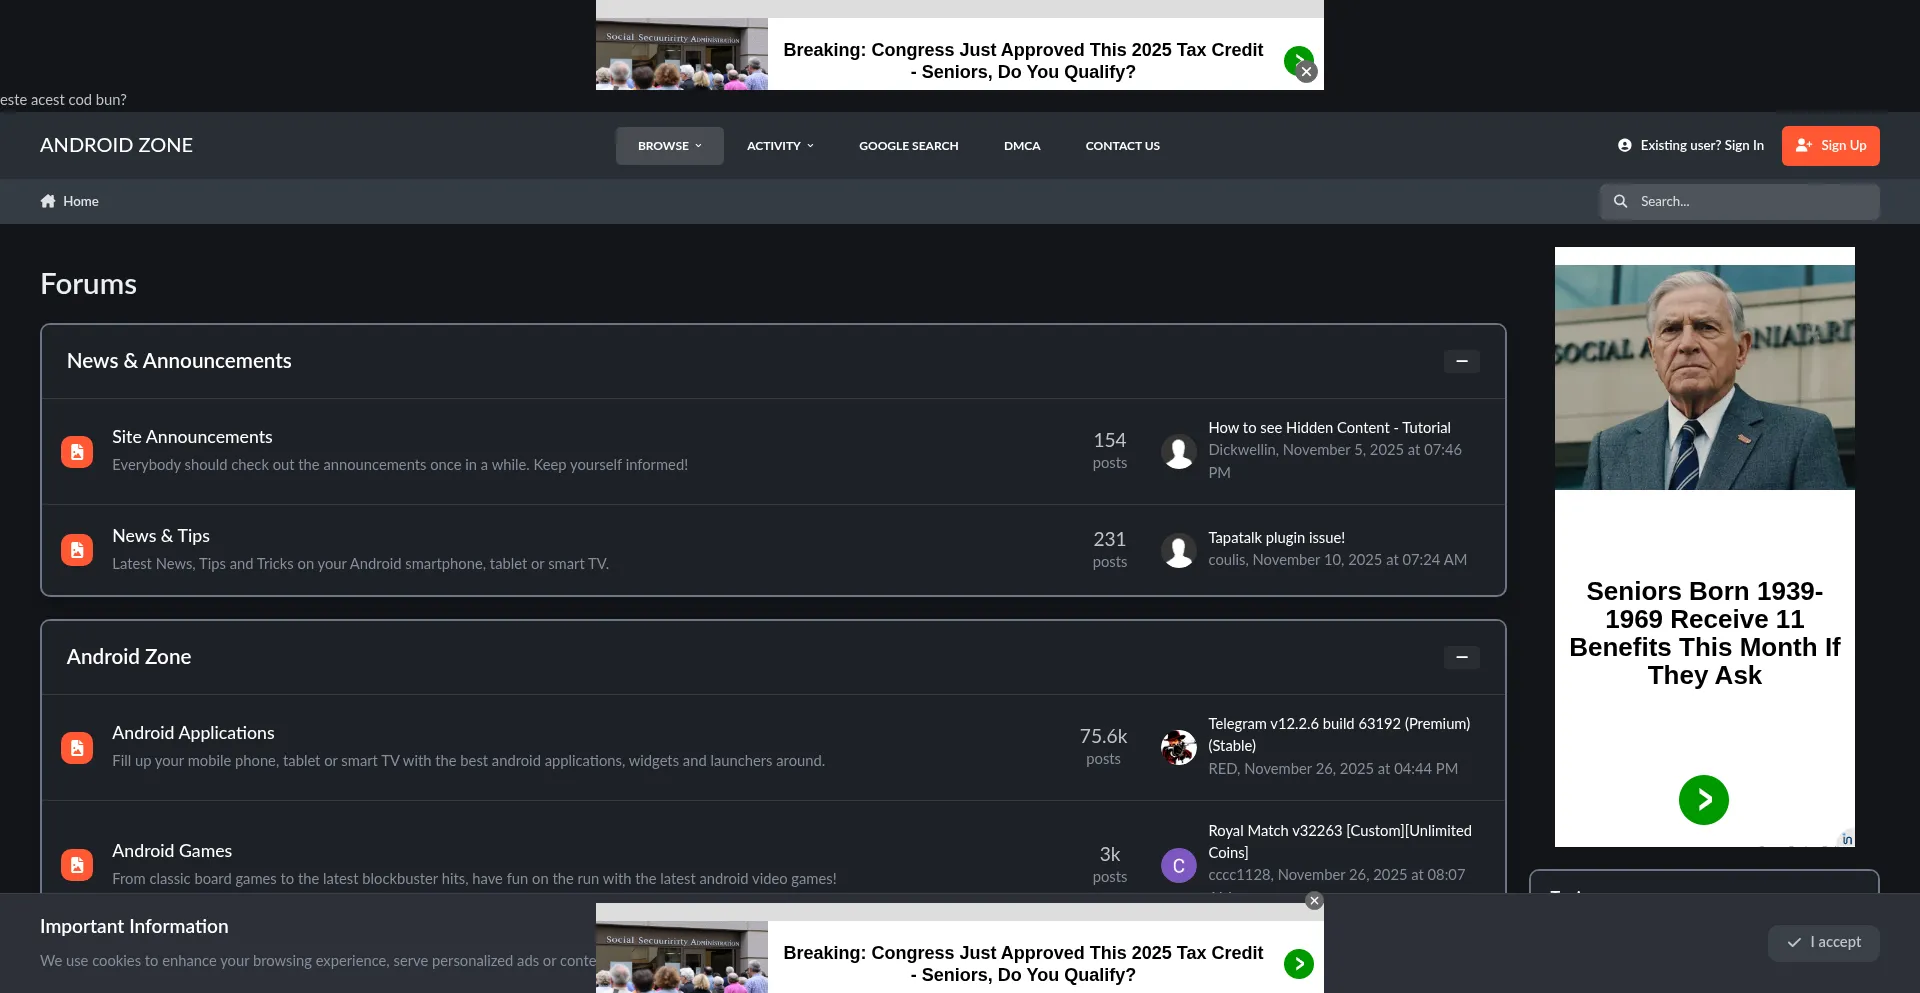Accept cookies with I accept button

tap(1823, 943)
